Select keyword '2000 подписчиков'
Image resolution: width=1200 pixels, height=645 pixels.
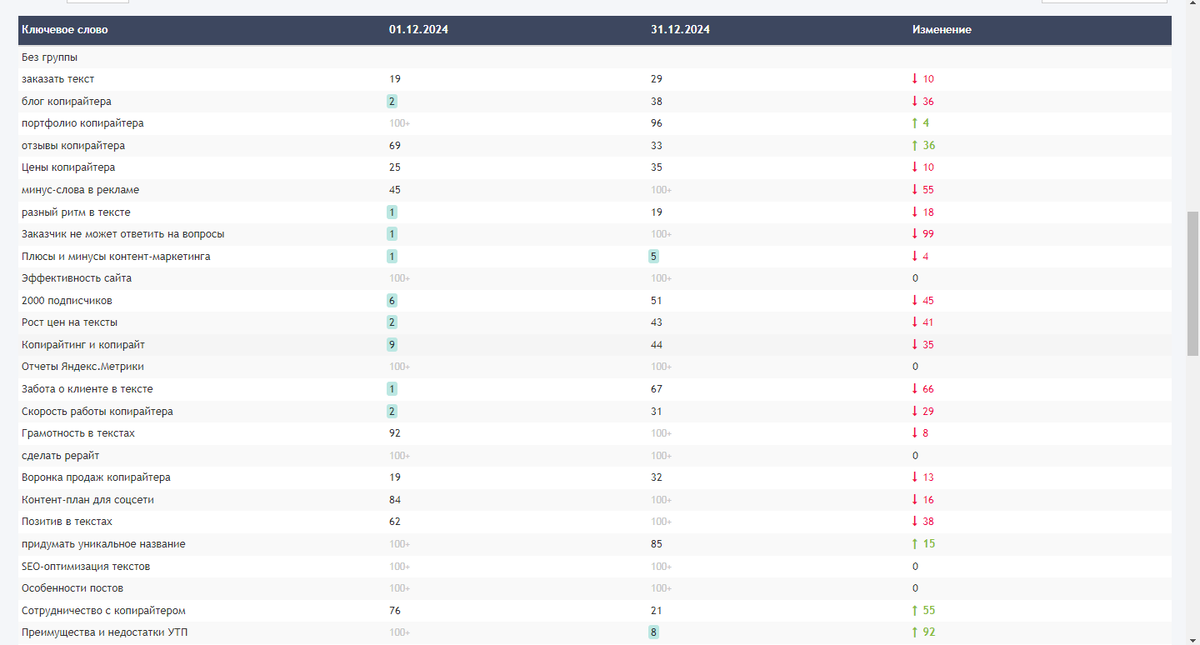coord(66,300)
